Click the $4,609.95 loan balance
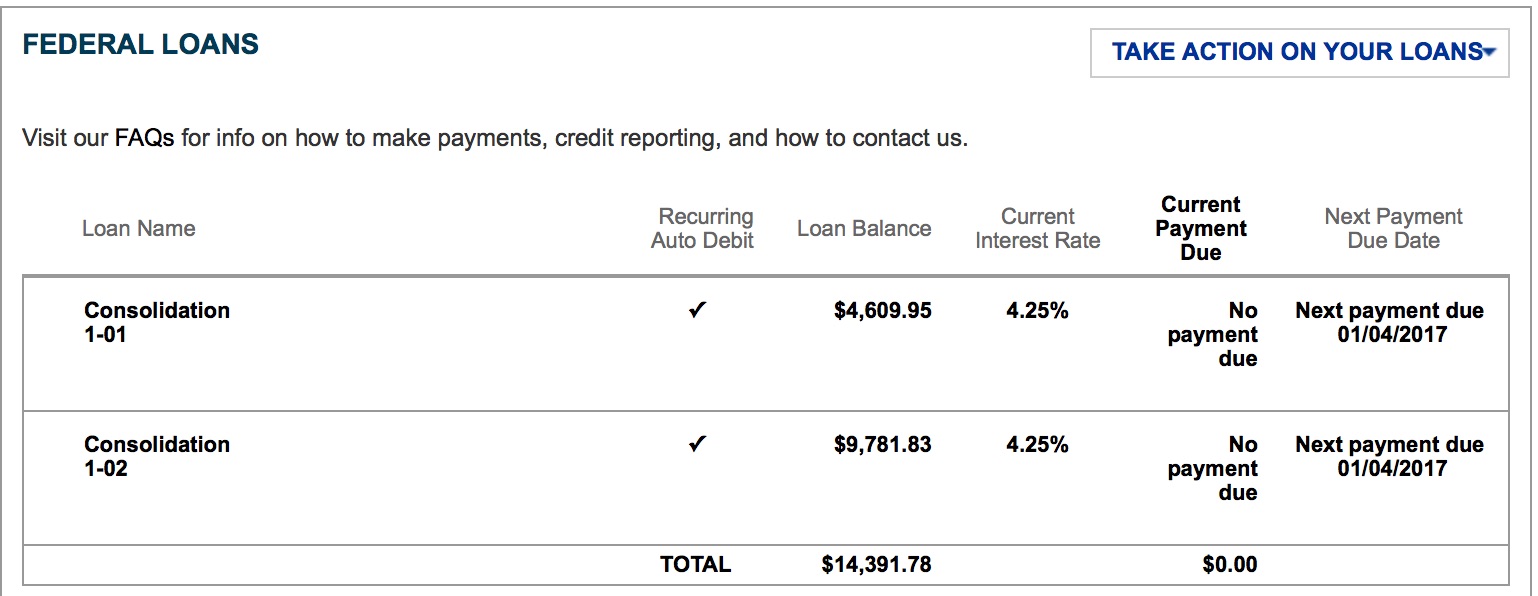1538x596 pixels. coord(883,311)
